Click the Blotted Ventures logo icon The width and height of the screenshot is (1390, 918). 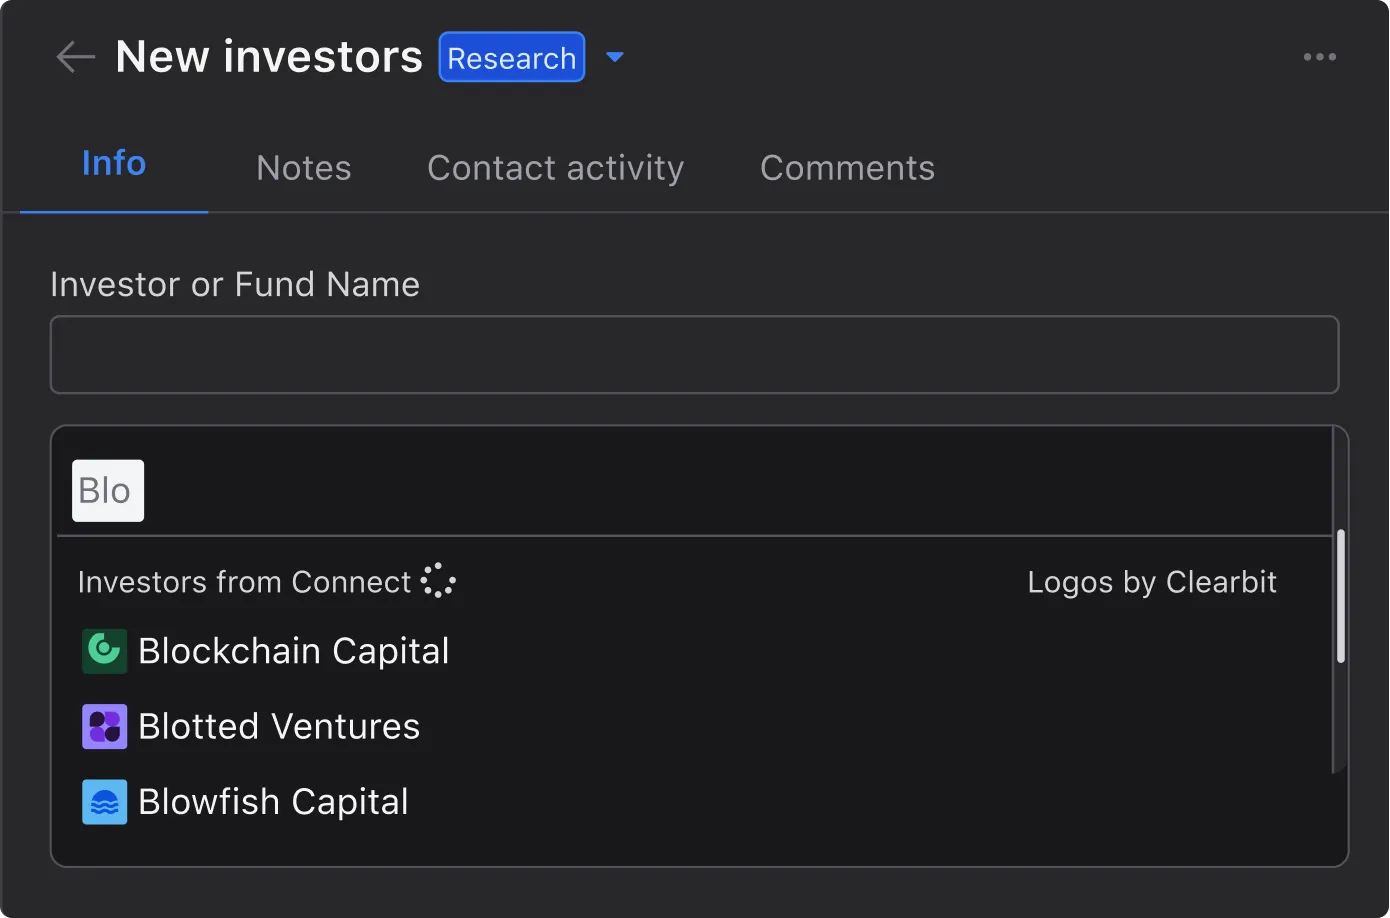(x=104, y=727)
